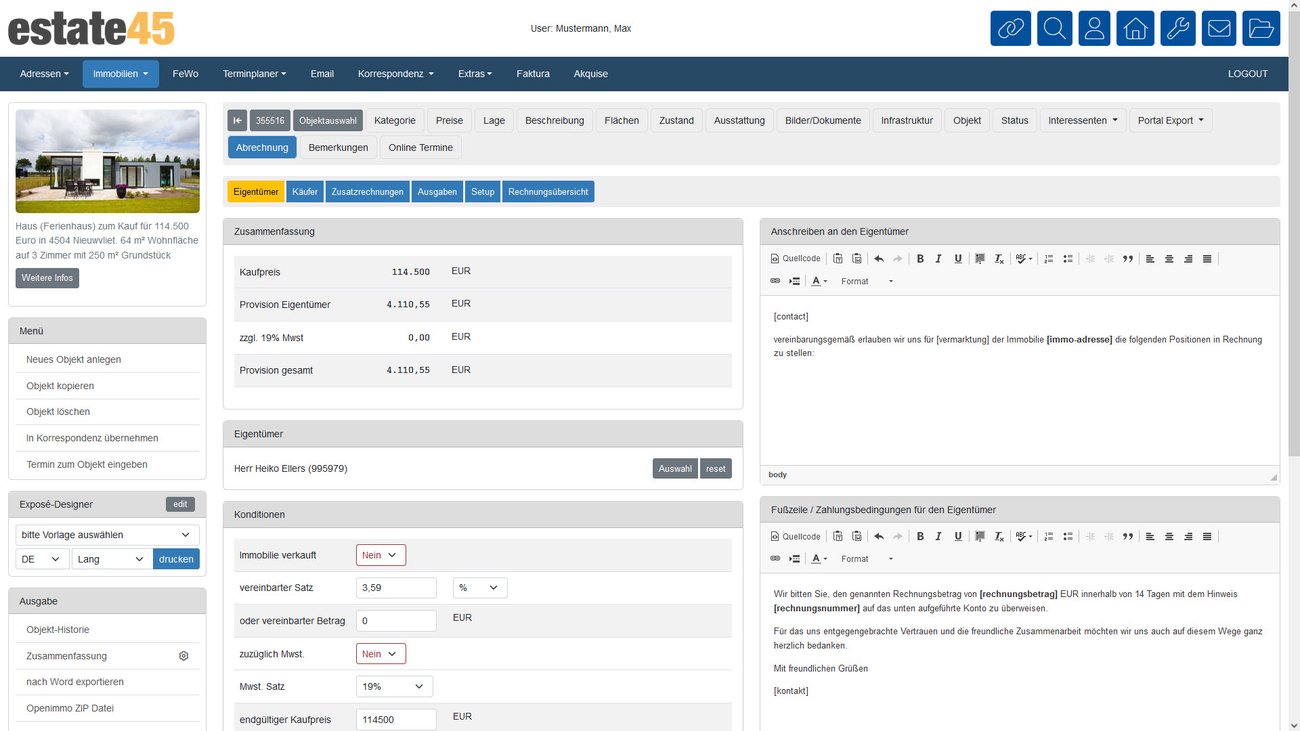The image size is (1300, 731).
Task: Insert bullet list in Anschreiben editor
Action: coord(1068,259)
